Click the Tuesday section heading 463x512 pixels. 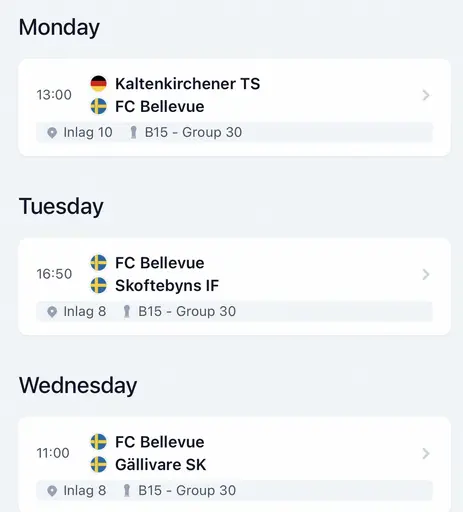click(x=61, y=206)
